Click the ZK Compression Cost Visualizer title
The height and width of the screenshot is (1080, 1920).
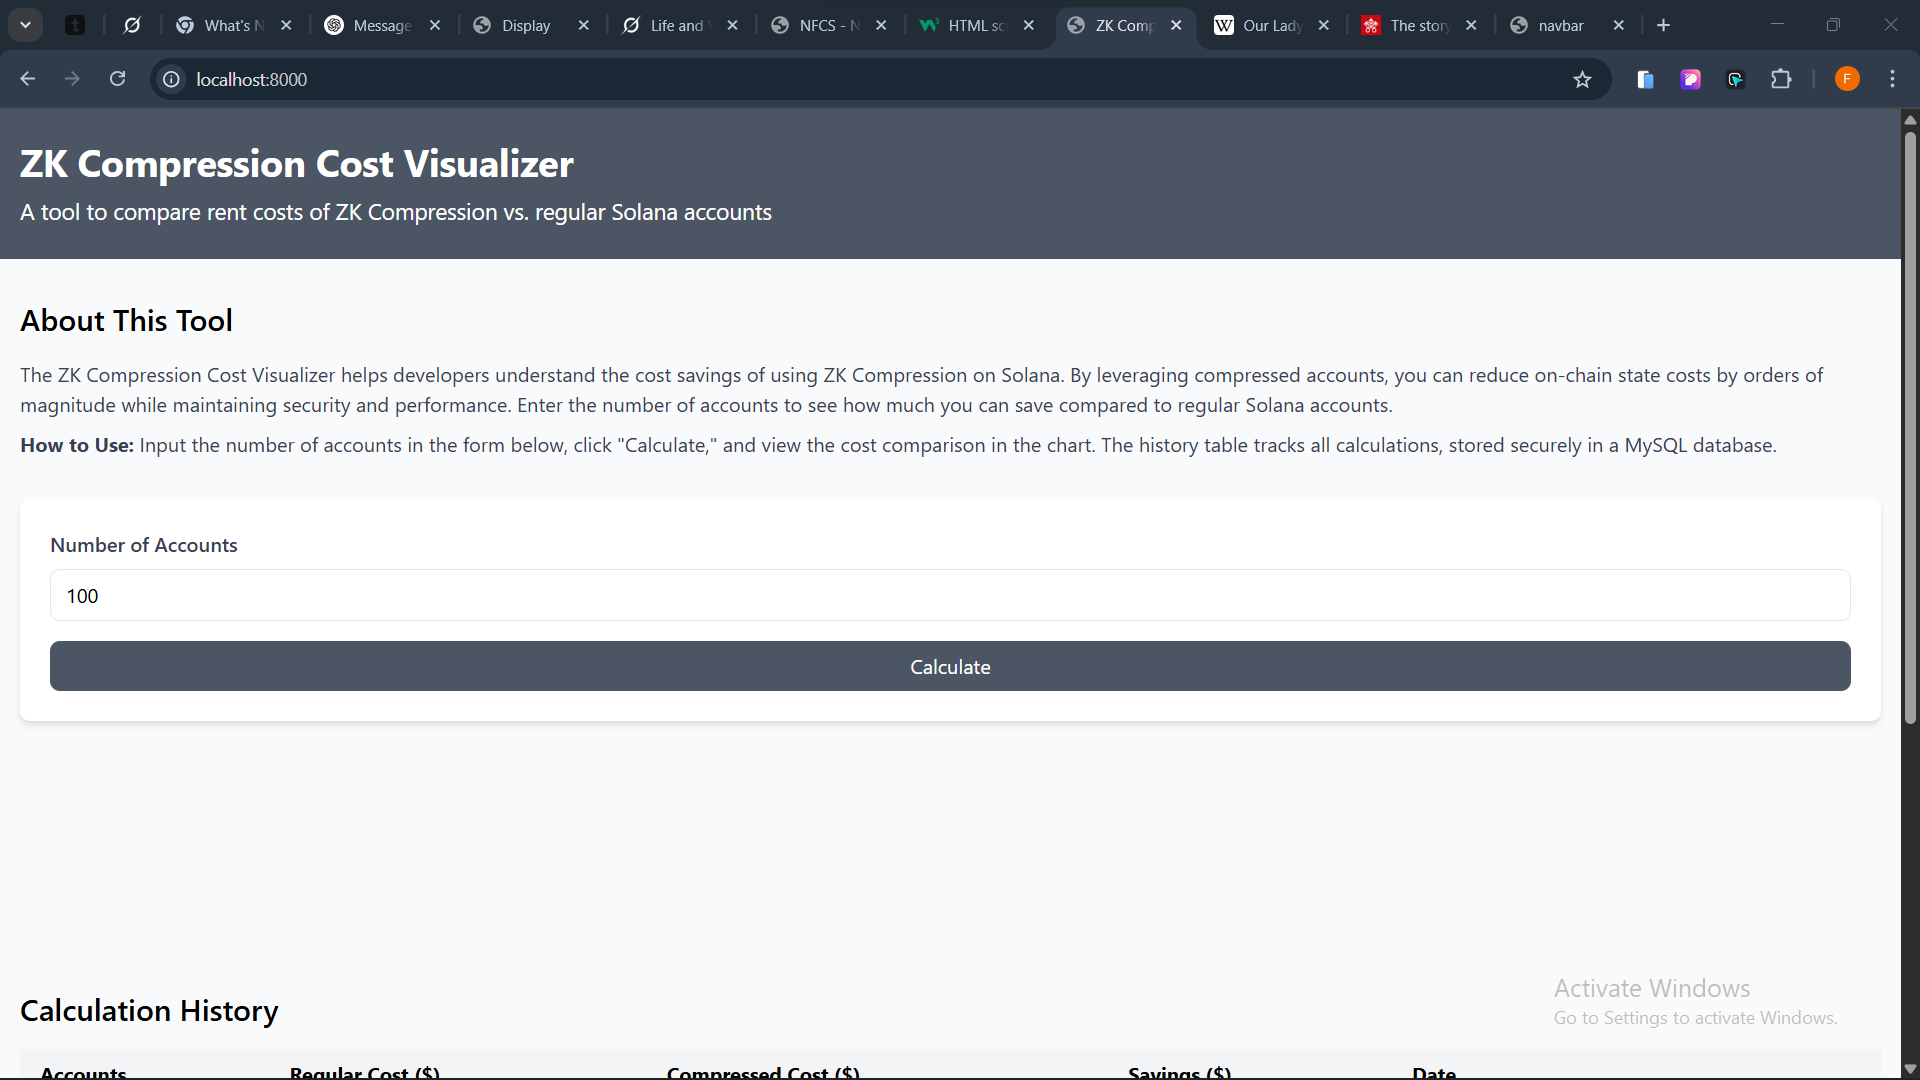297,164
